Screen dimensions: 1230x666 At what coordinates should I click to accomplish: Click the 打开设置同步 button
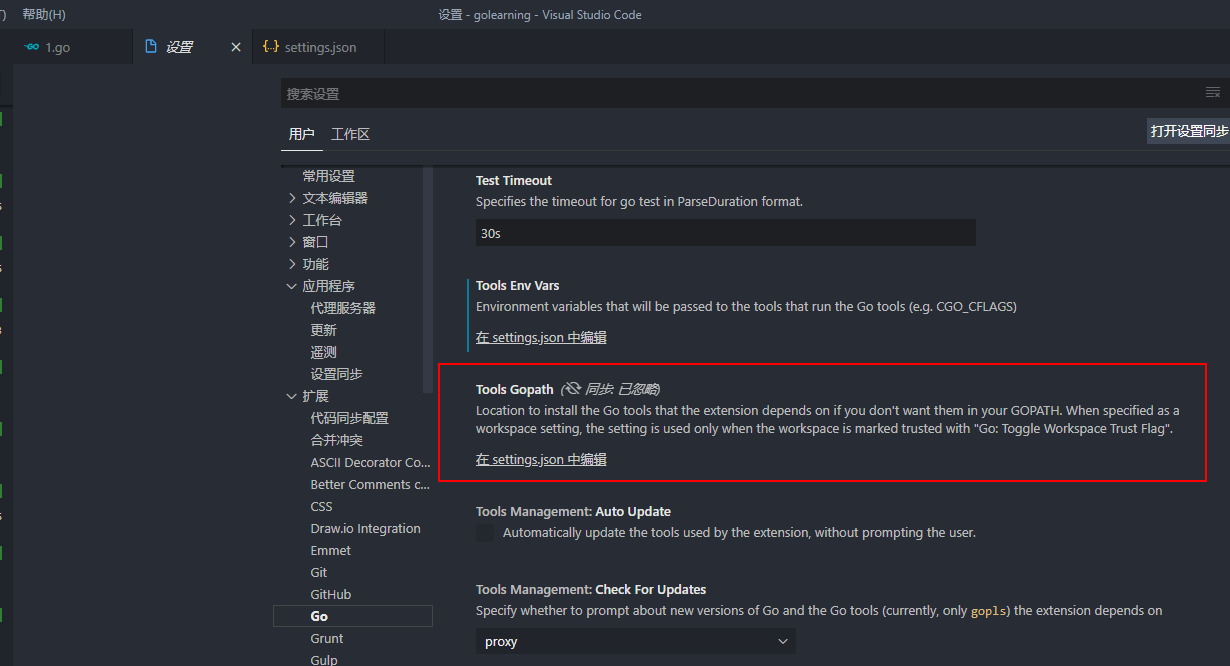click(1188, 131)
